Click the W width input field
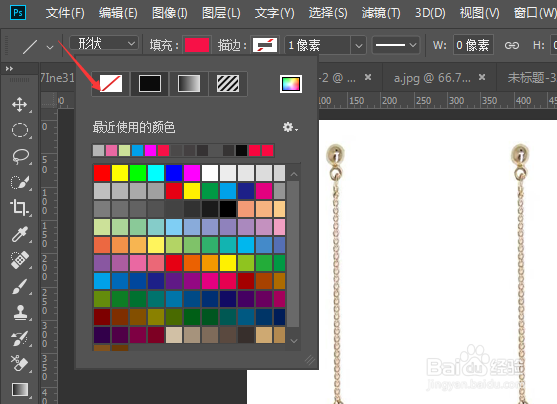 [473, 45]
